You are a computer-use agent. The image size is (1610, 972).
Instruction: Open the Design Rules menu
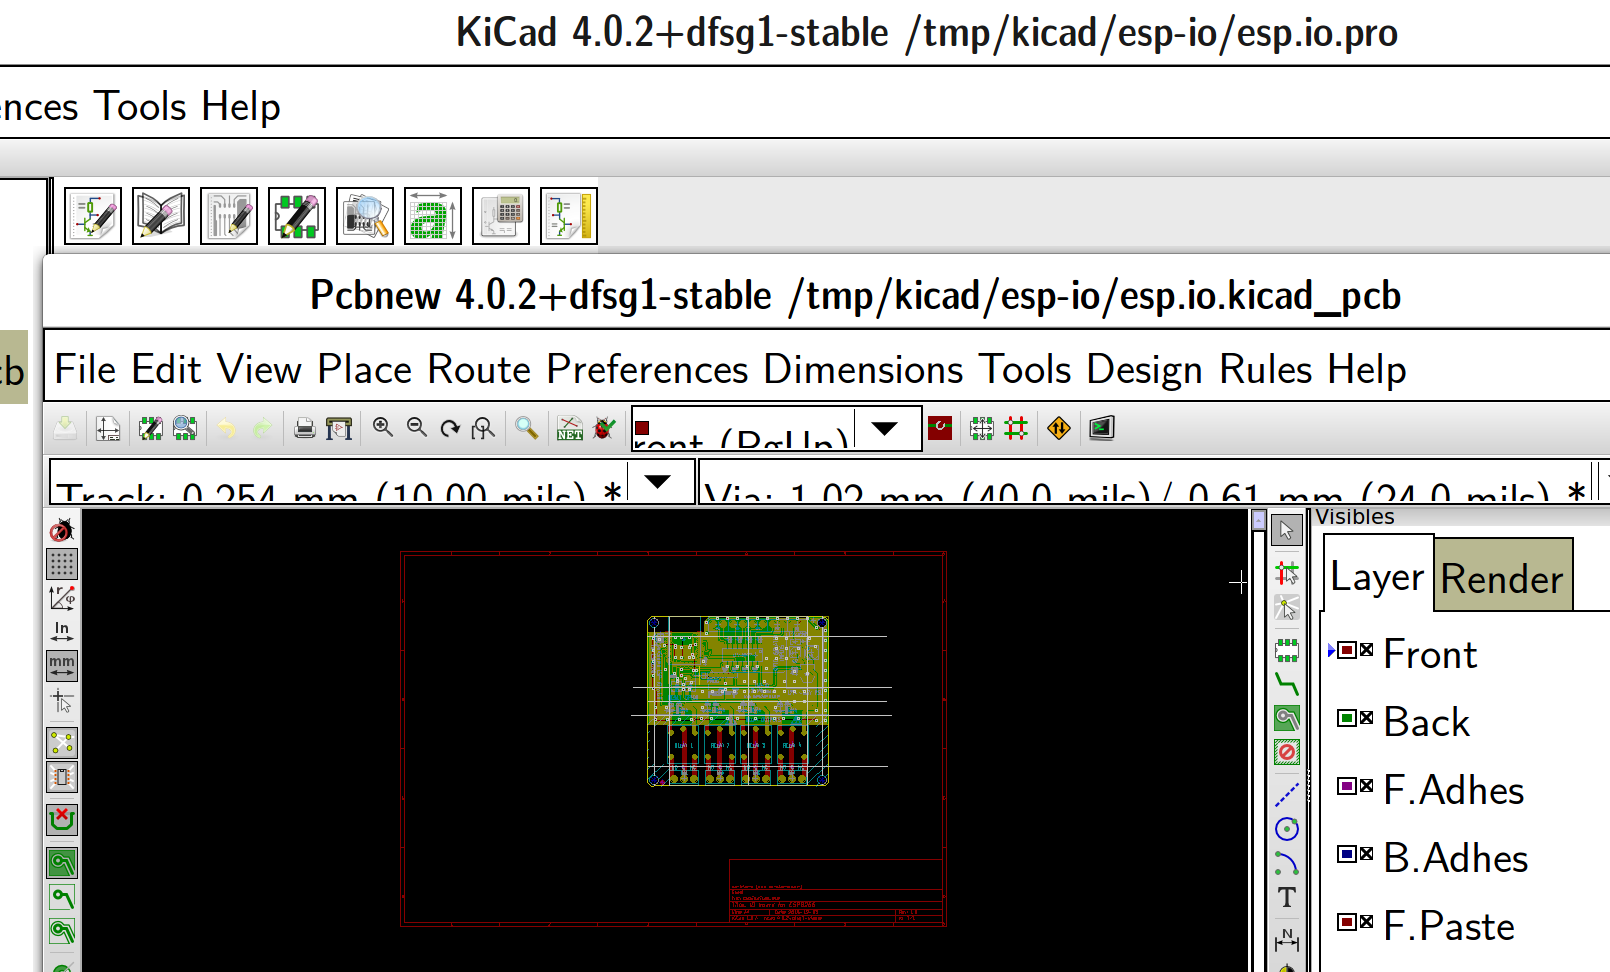click(x=1199, y=370)
